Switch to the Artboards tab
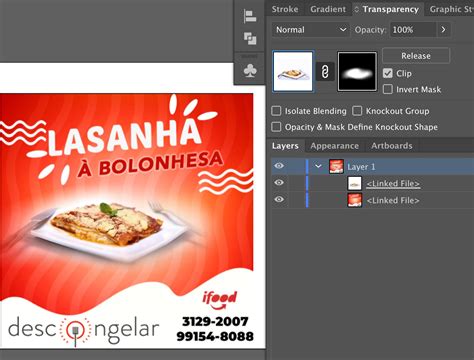474x360 pixels. pyautogui.click(x=392, y=146)
